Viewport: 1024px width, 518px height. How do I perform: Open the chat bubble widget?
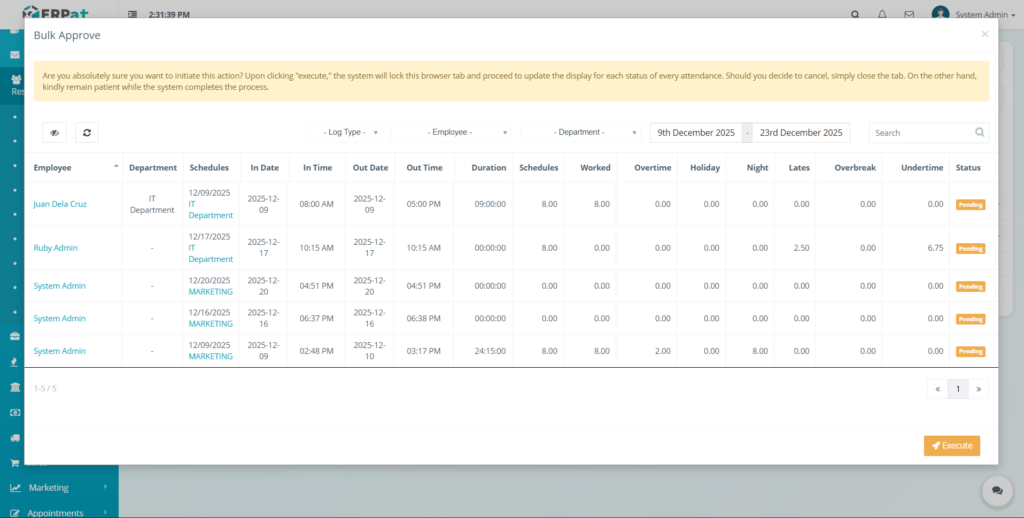tap(996, 490)
